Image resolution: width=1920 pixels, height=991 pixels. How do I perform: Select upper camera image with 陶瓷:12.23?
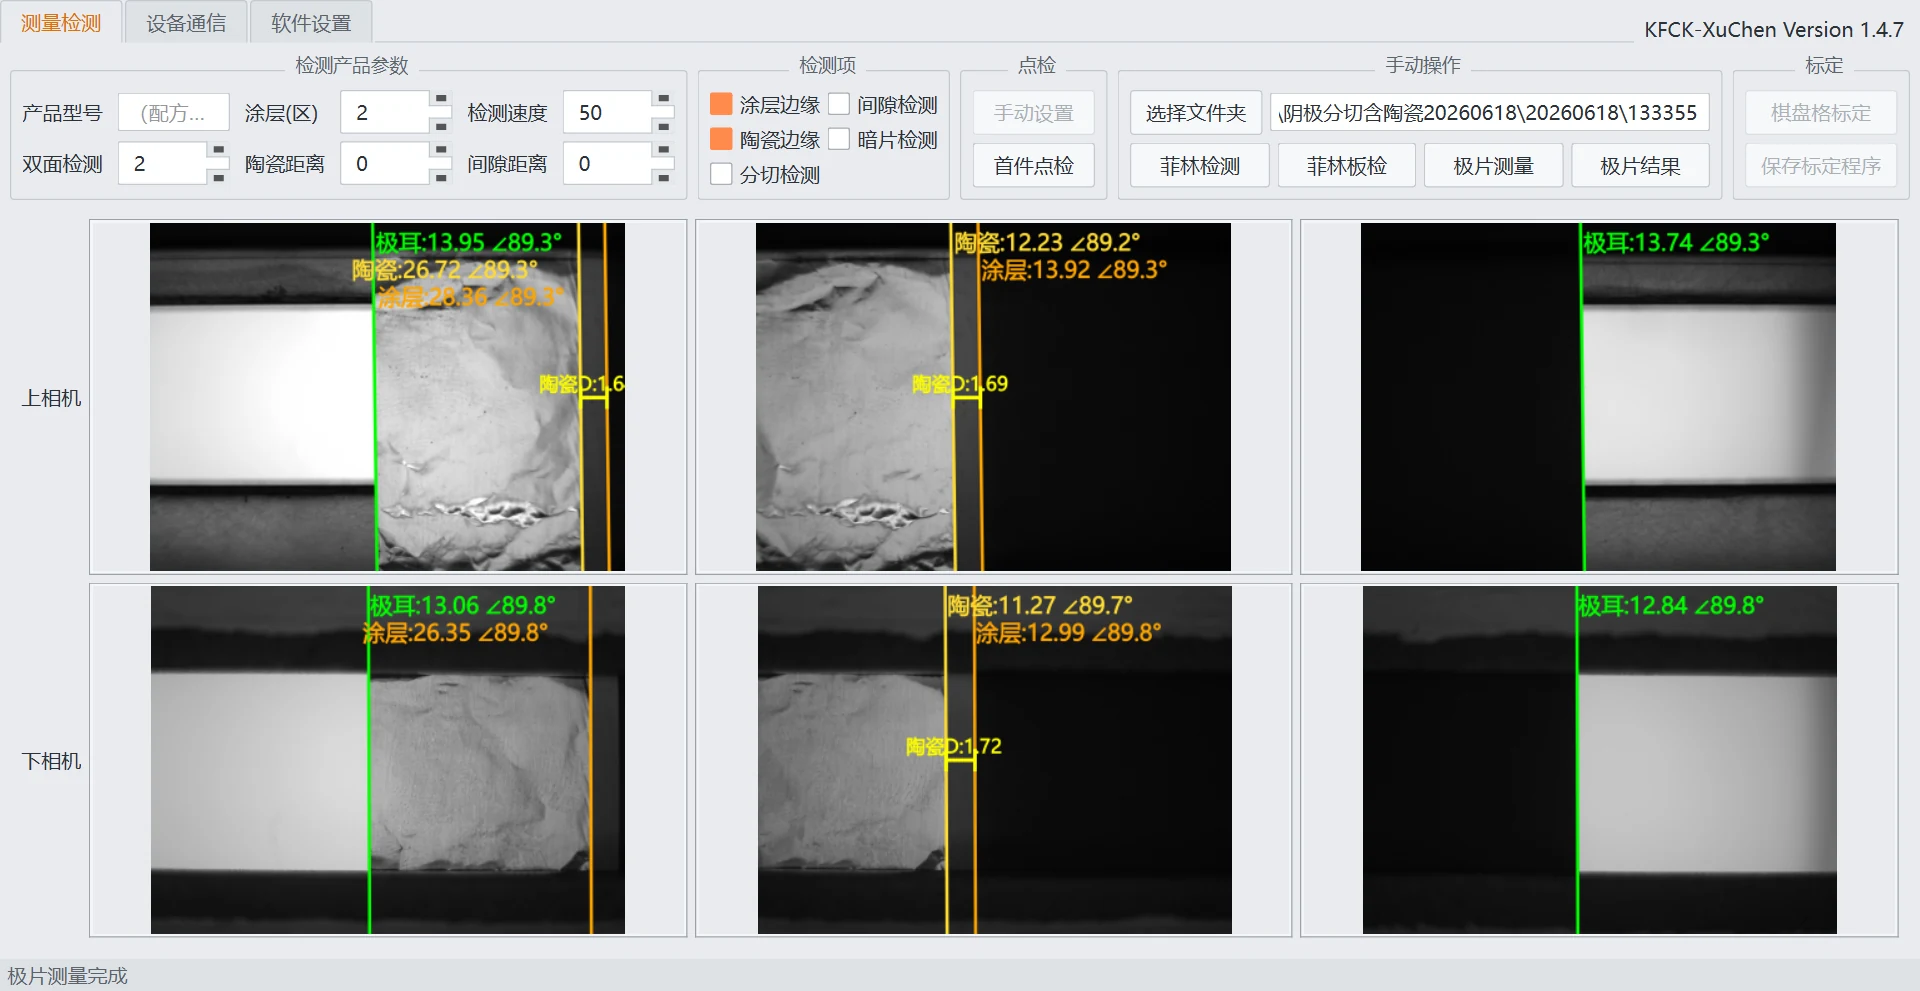(x=993, y=397)
